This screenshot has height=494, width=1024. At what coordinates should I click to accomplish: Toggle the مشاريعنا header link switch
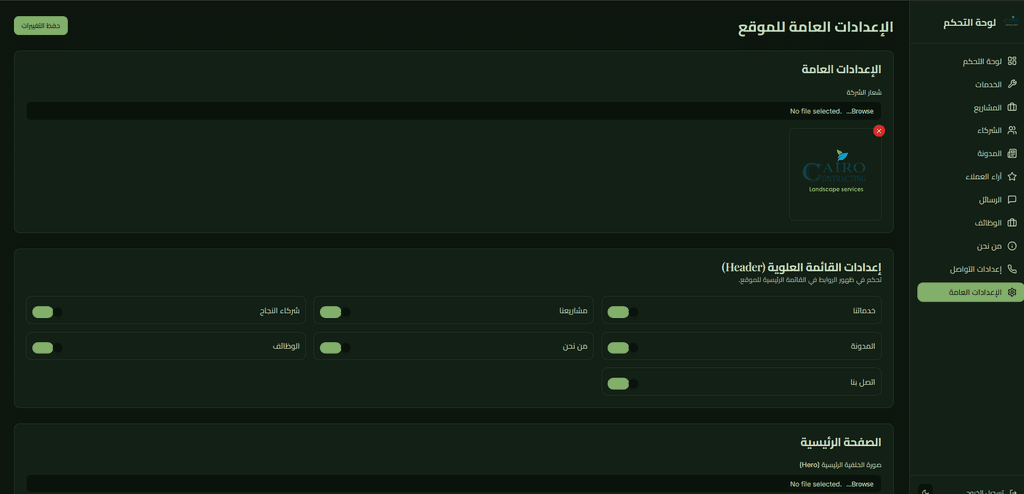pyautogui.click(x=334, y=312)
